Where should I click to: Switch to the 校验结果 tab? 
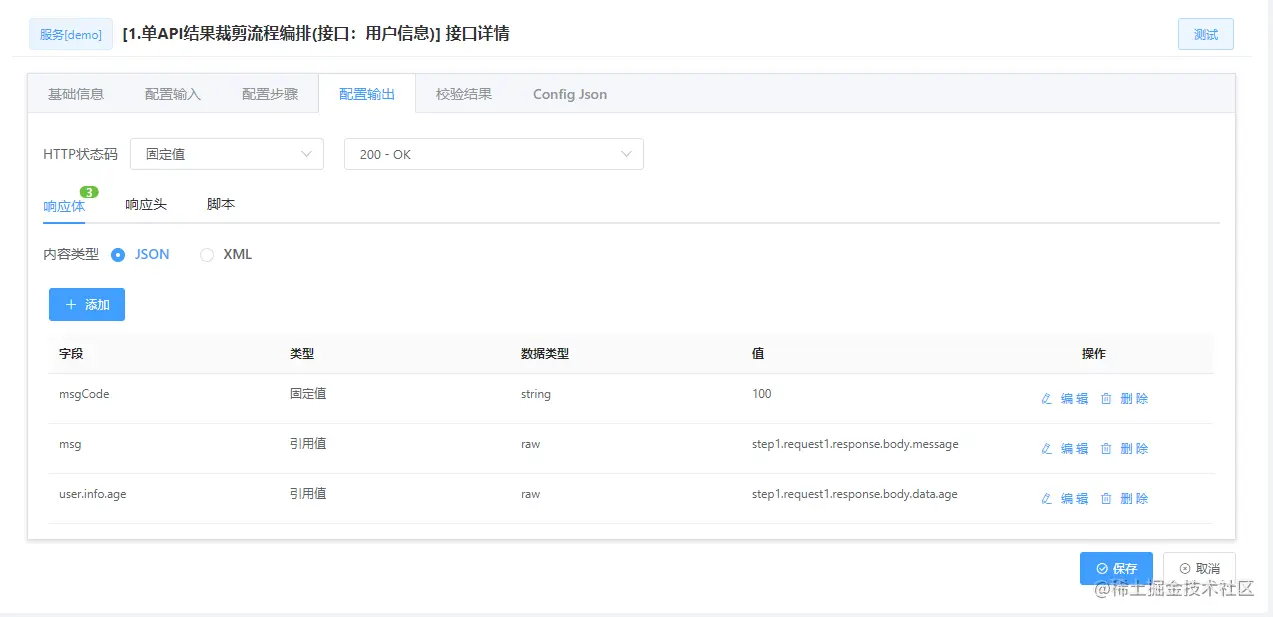pos(464,94)
